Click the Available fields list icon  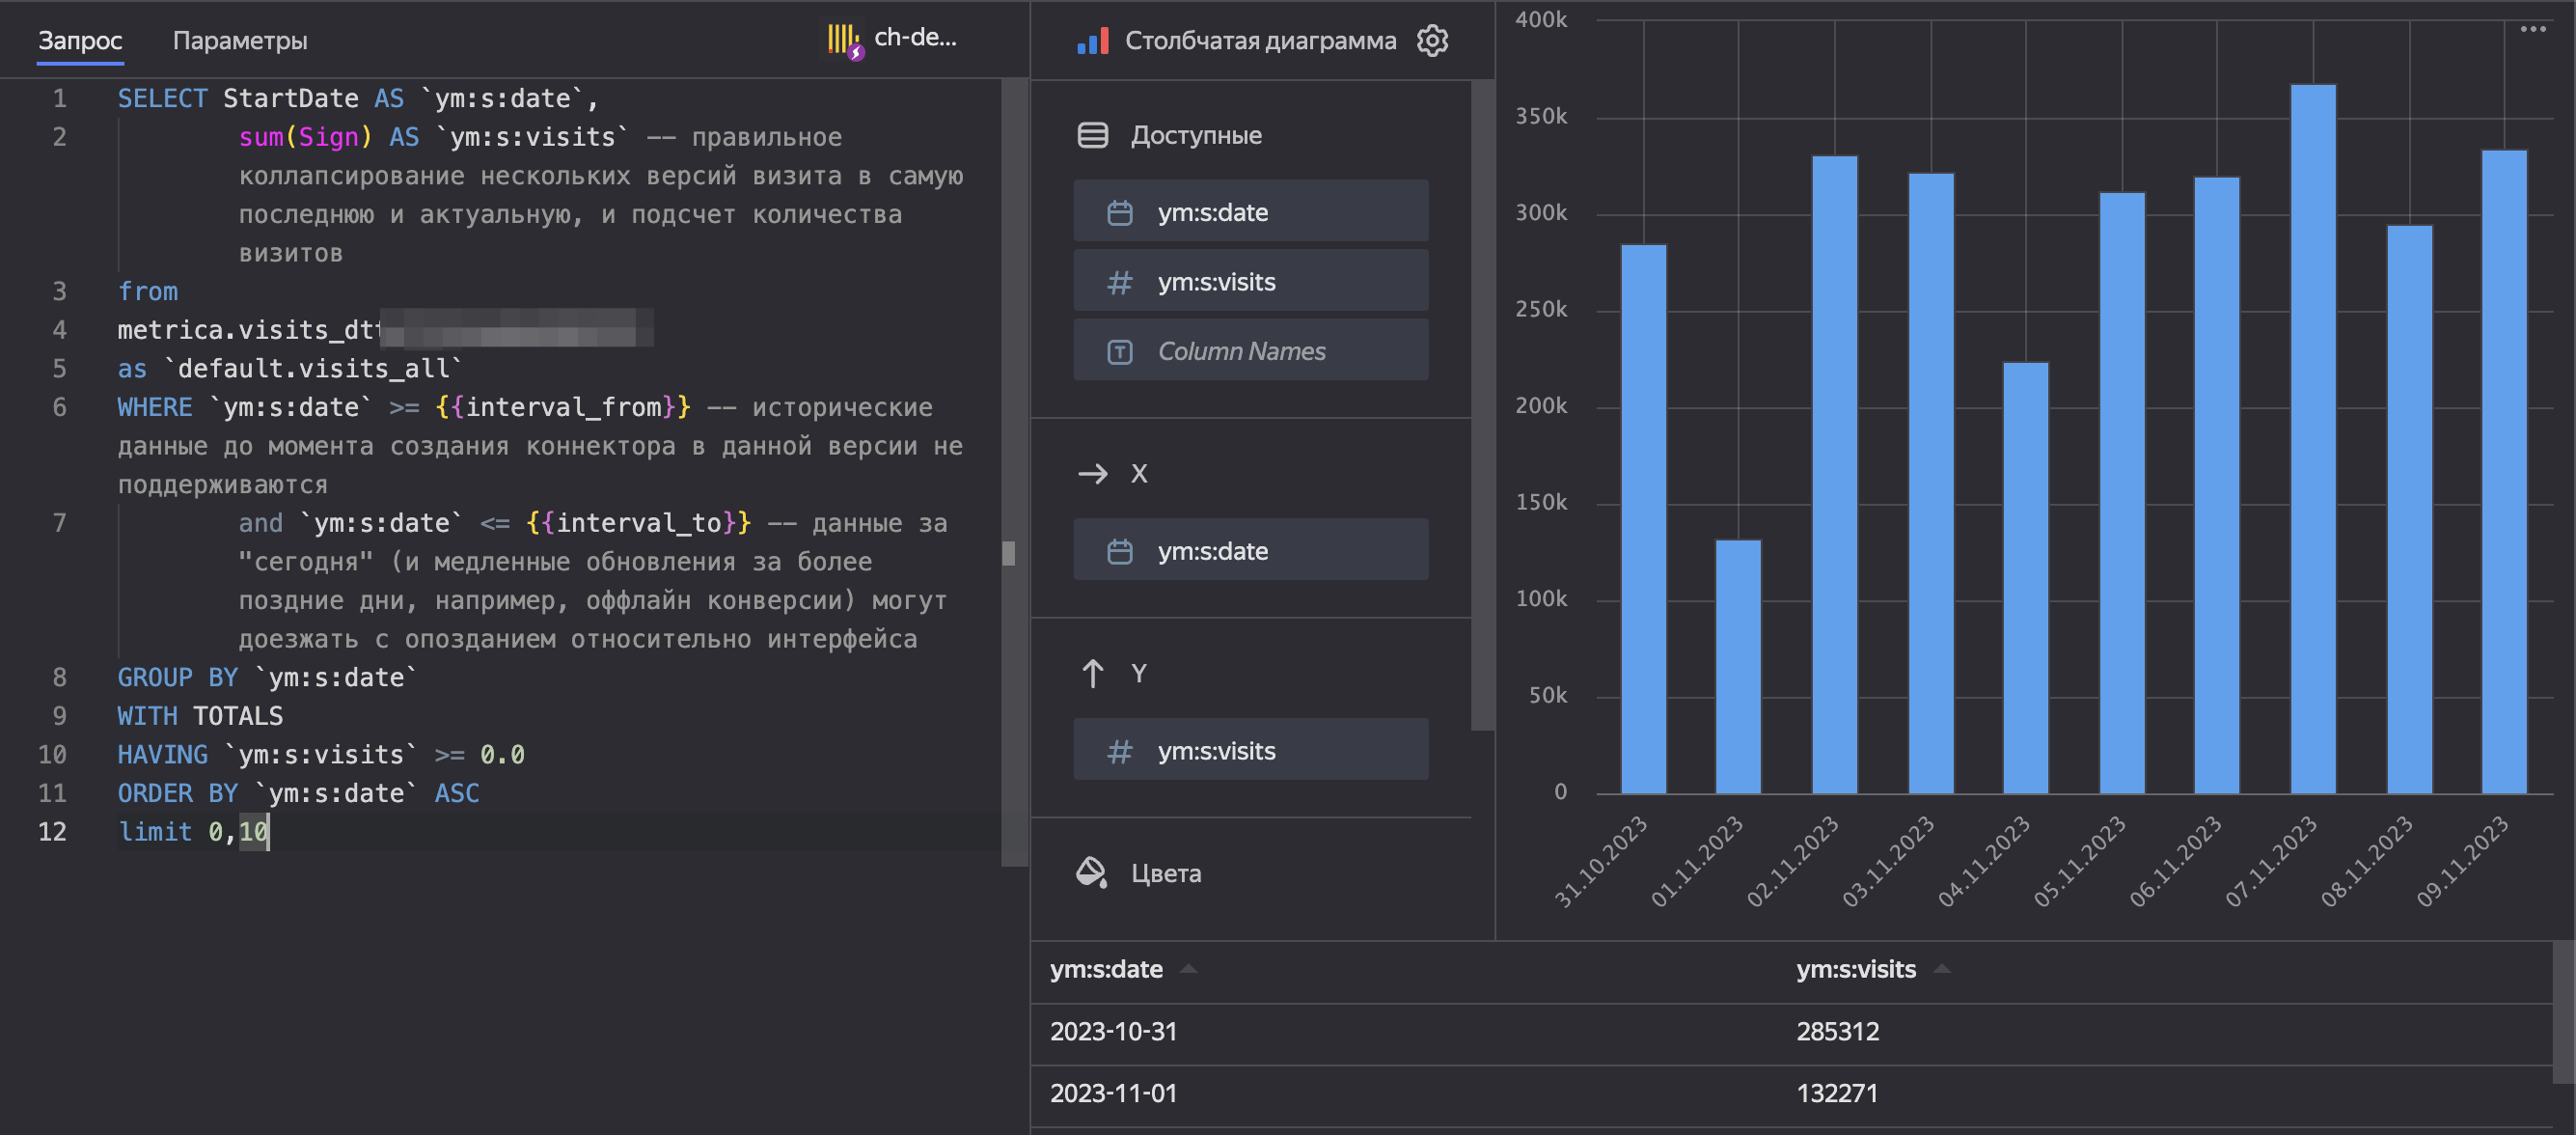pos(1092,135)
